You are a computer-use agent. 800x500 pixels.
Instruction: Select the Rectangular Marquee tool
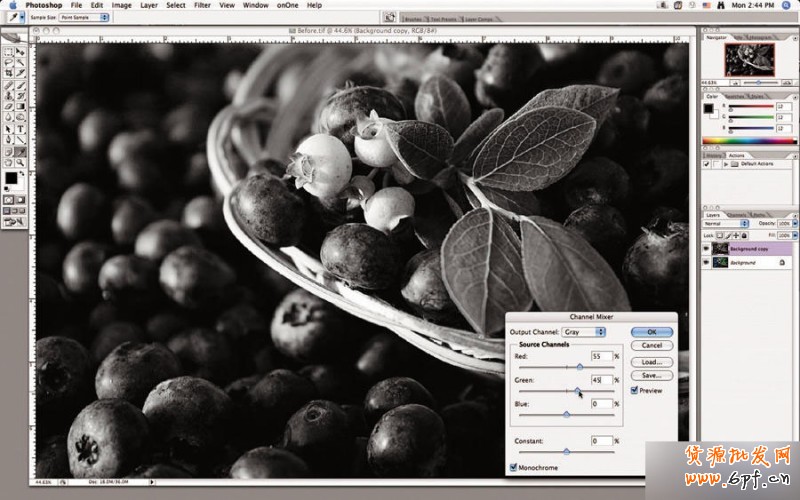(8, 50)
